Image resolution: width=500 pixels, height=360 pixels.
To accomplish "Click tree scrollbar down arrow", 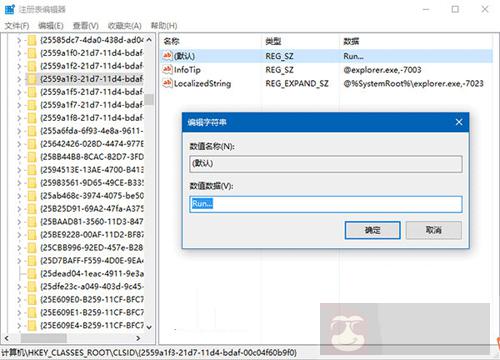I will [x=149, y=327].
